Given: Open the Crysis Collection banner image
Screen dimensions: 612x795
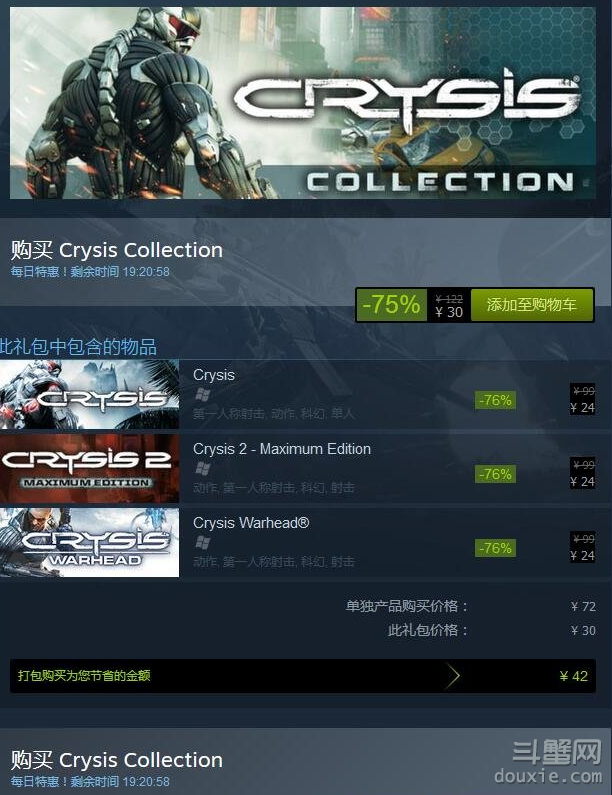Looking at the screenshot, I should (303, 102).
